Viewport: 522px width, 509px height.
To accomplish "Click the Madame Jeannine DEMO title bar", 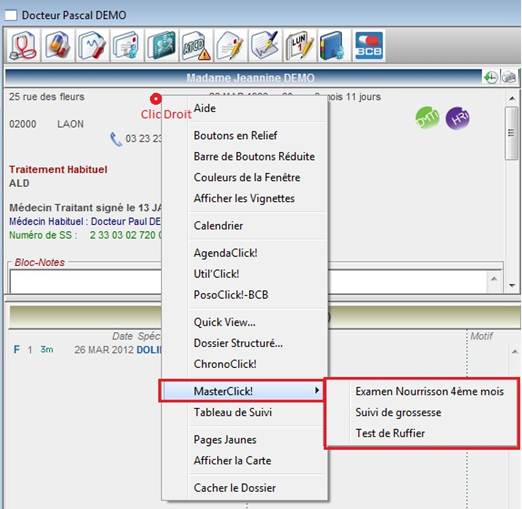I will [244, 78].
